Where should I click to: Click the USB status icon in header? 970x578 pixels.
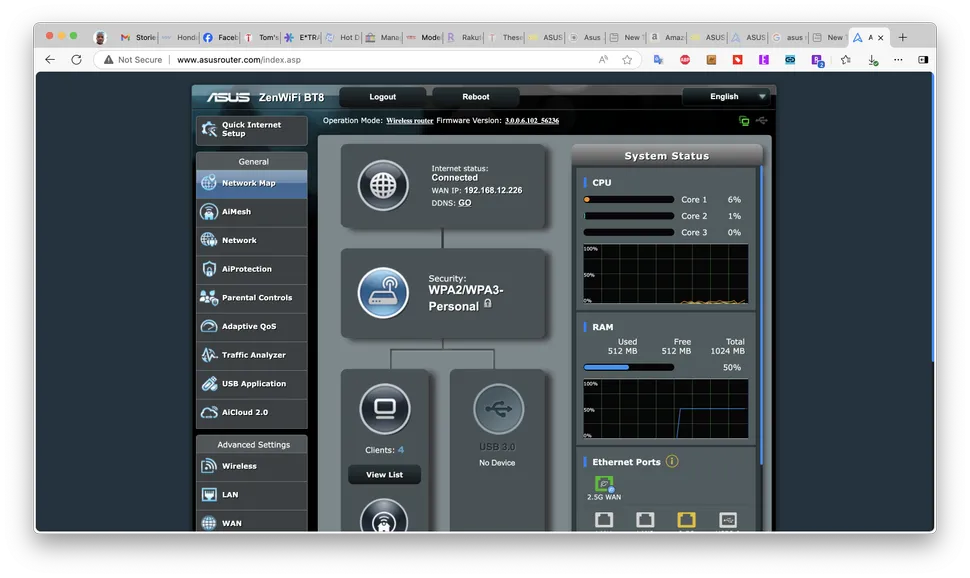[762, 121]
